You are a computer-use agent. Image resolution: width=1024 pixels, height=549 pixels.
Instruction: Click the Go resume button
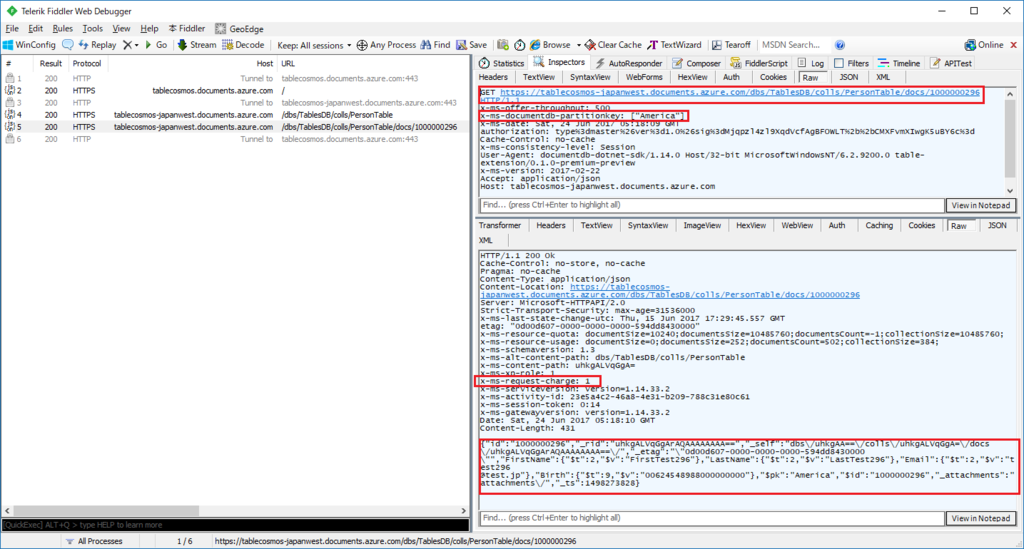156,45
